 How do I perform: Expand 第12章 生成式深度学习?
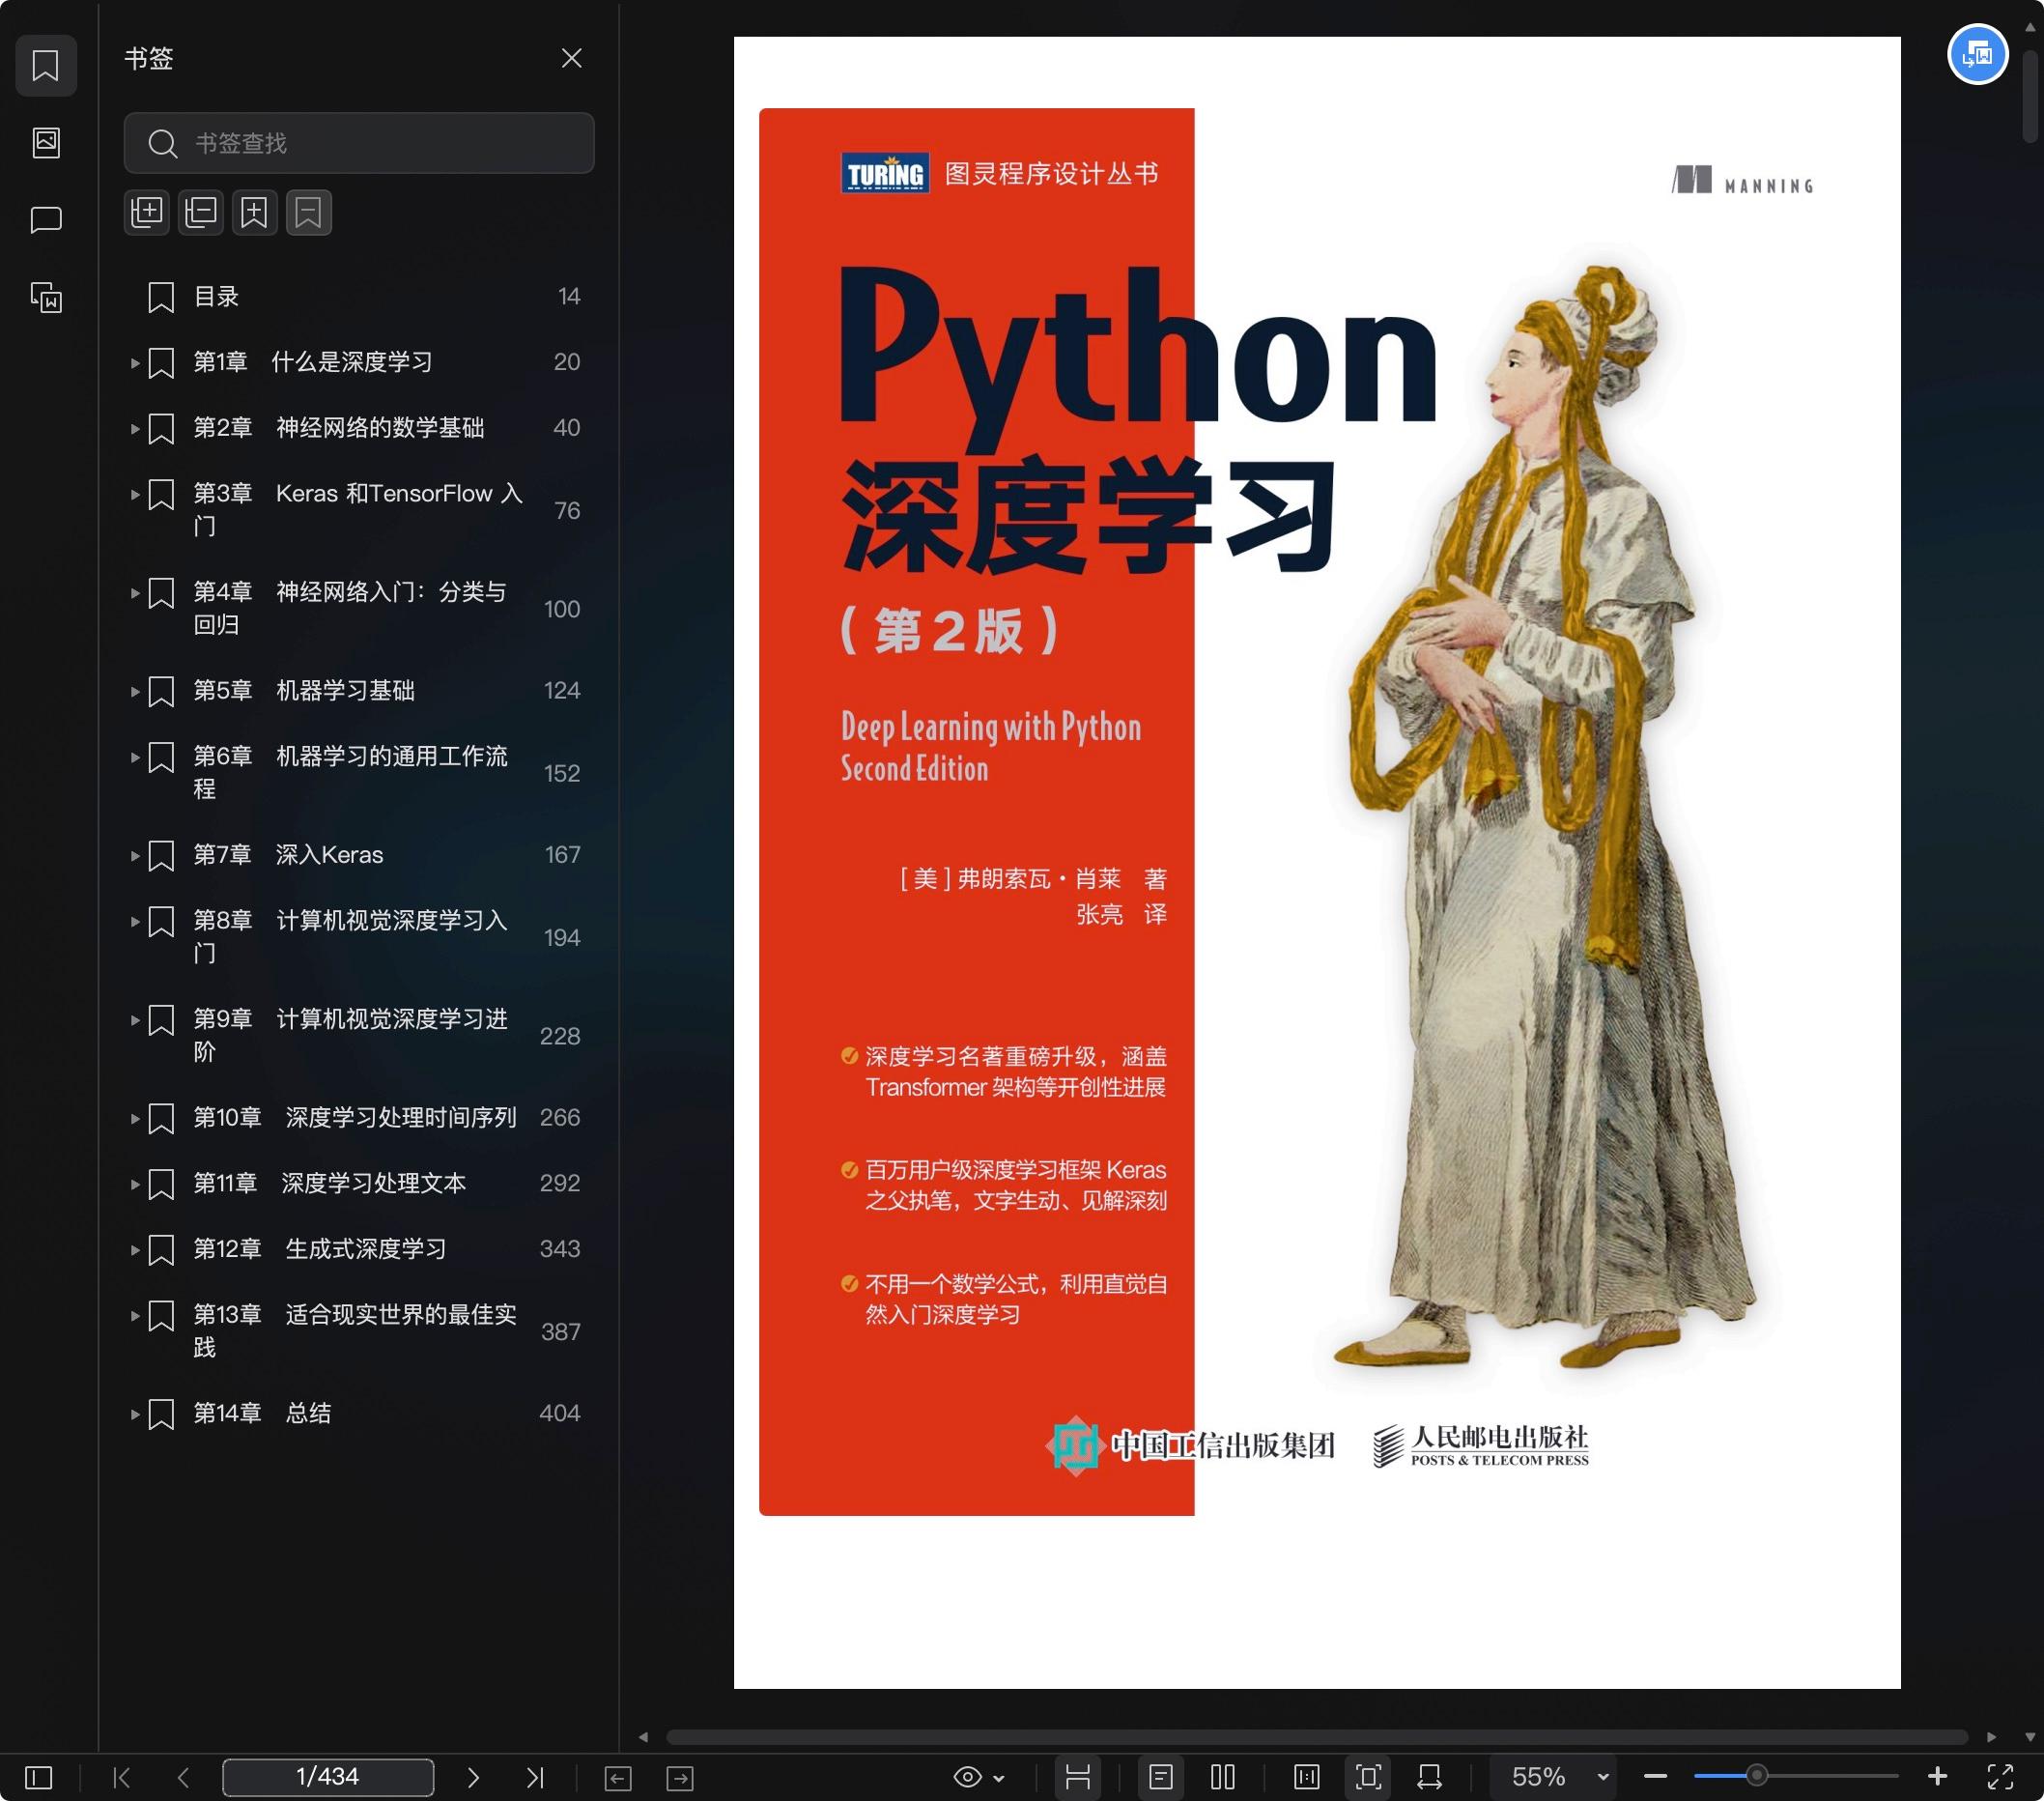[135, 1250]
